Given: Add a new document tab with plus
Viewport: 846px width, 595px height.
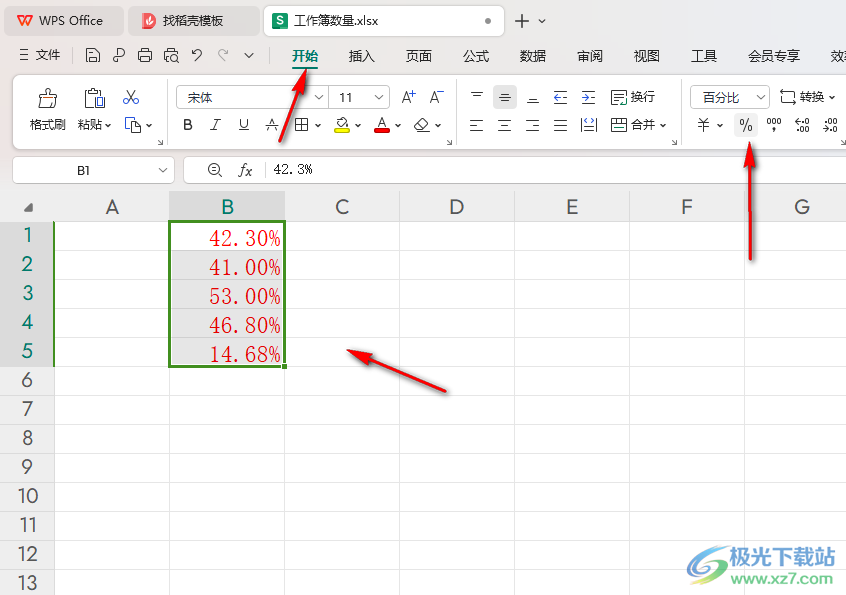Looking at the screenshot, I should click(522, 21).
